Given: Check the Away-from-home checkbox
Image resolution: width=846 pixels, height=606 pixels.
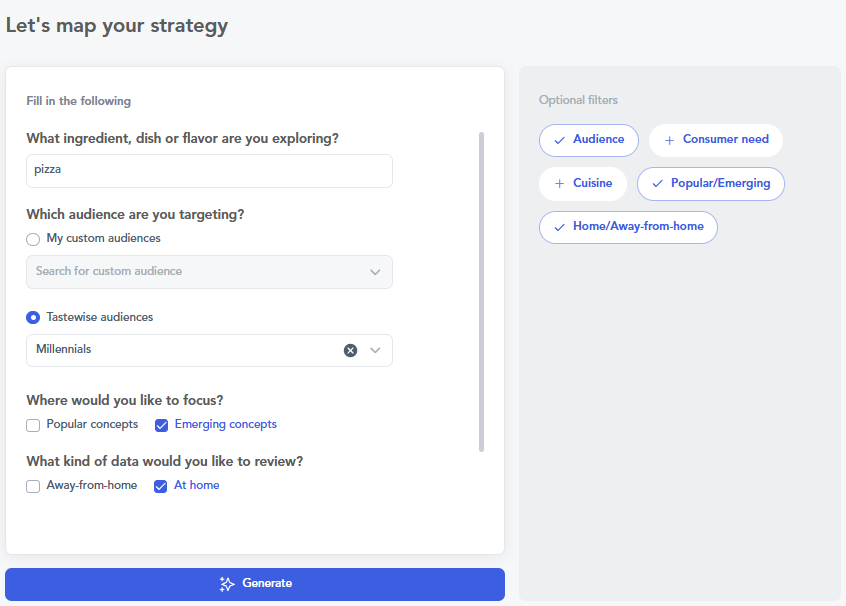Looking at the screenshot, I should coord(33,486).
